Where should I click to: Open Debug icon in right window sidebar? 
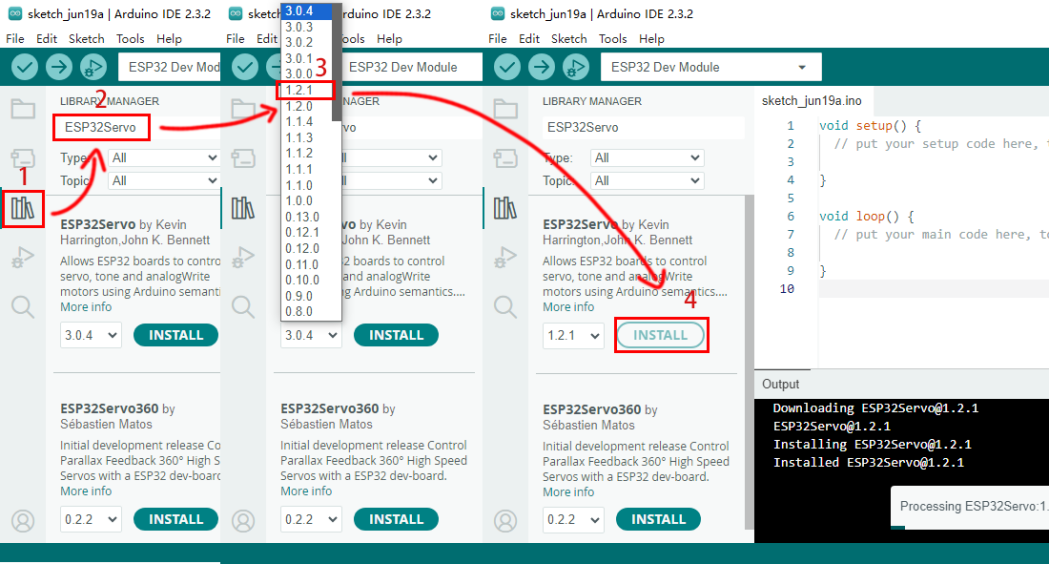505,258
